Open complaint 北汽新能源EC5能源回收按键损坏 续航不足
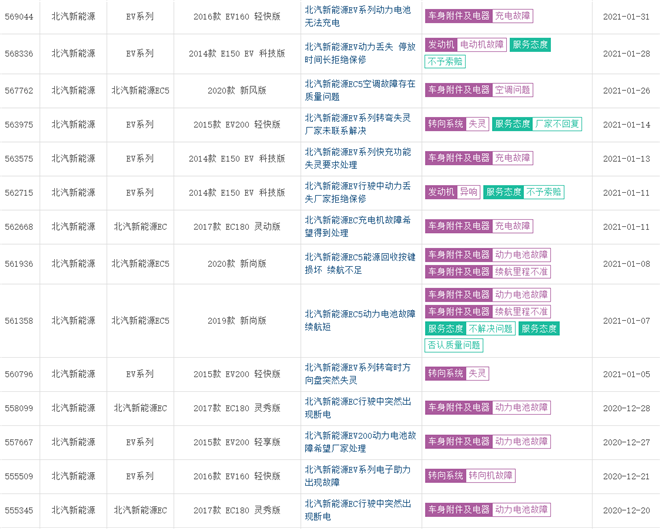The width and height of the screenshot is (660, 529). [x=360, y=263]
